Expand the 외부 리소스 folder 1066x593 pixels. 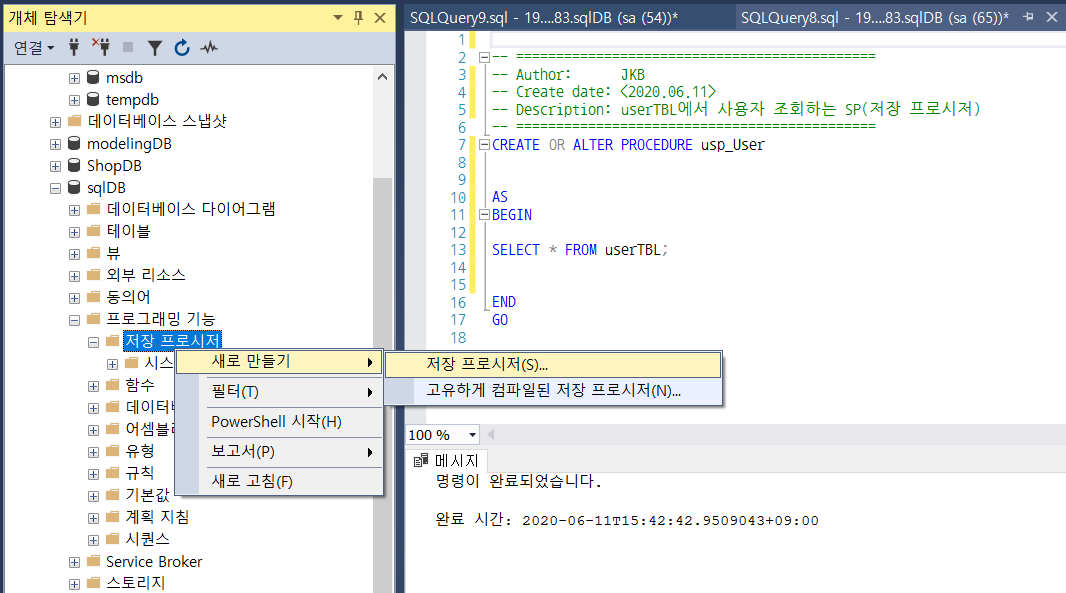pyautogui.click(x=74, y=276)
